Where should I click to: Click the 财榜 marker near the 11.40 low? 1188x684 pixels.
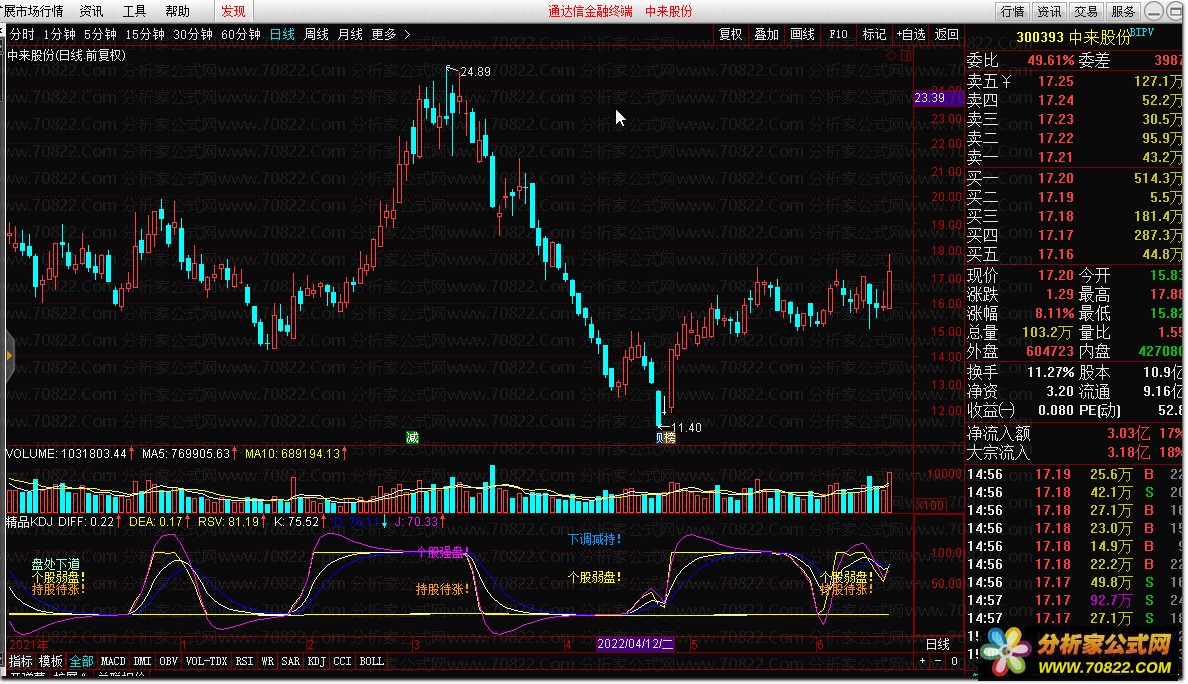665,437
